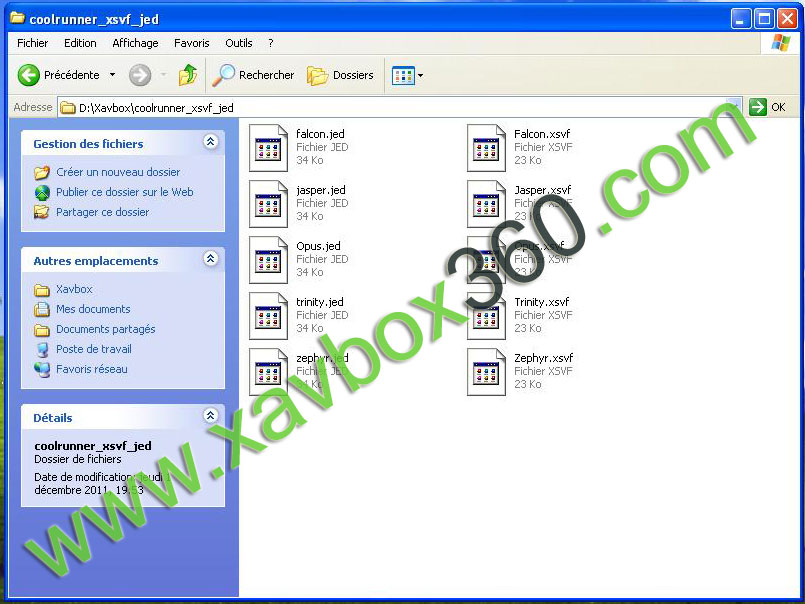Click the new folder icon in Gestion des fichiers
This screenshot has width=805, height=604.
coord(42,172)
